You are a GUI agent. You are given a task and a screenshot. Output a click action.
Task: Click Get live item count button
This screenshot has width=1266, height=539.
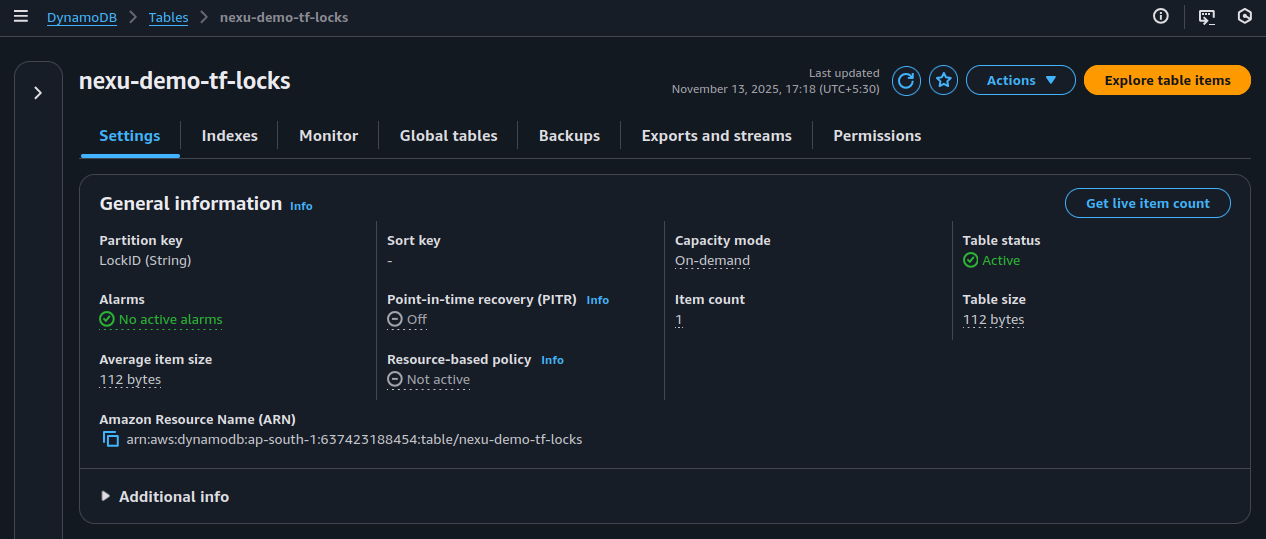coord(1148,203)
